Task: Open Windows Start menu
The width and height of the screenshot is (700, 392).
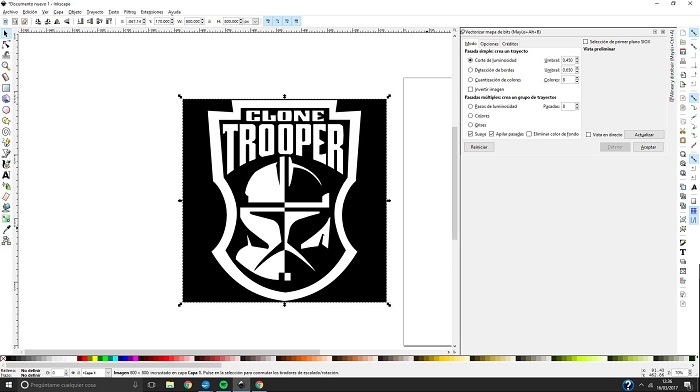Action: (x=8, y=384)
